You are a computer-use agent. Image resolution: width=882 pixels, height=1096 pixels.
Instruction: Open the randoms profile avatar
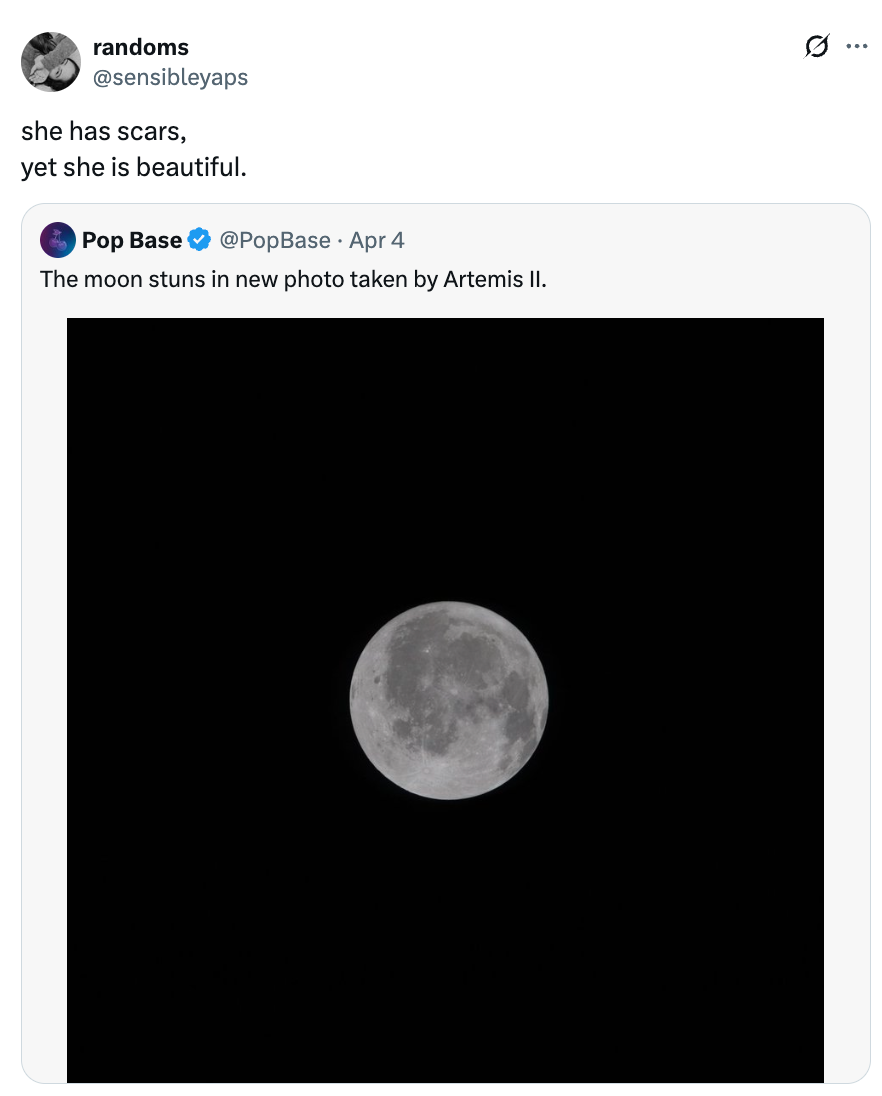[x=50, y=62]
